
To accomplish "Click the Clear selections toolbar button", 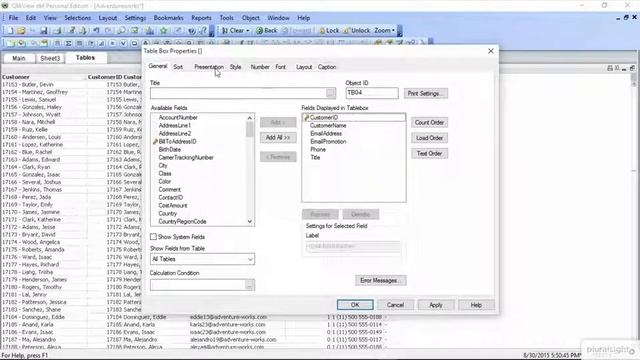I will coord(233,31).
